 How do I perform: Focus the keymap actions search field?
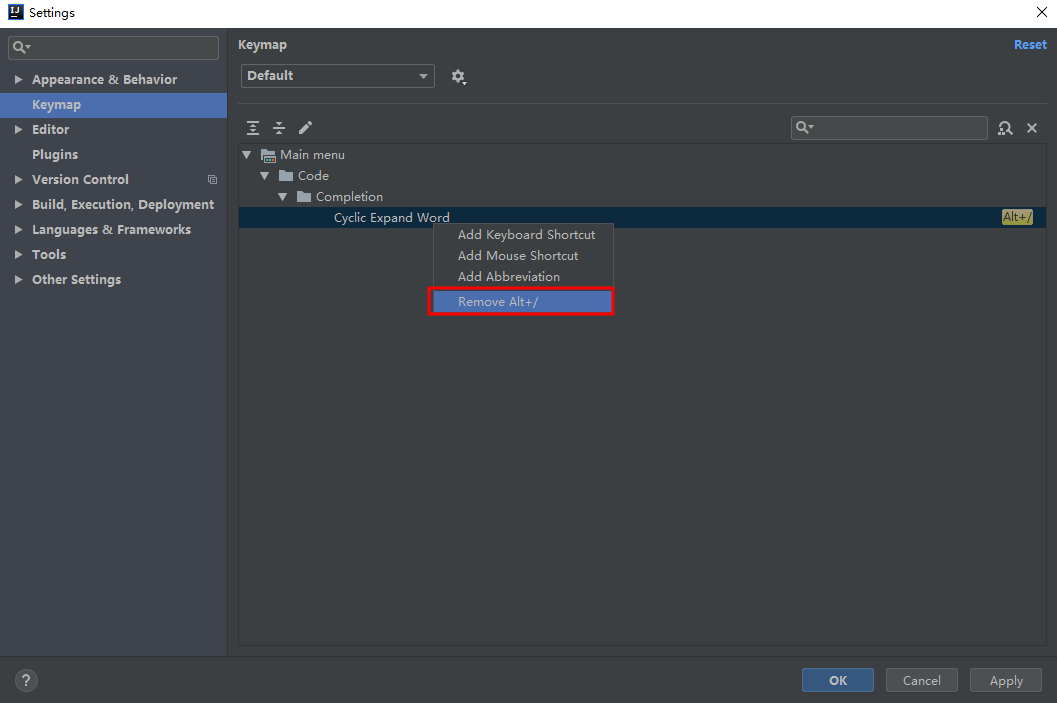(x=889, y=127)
